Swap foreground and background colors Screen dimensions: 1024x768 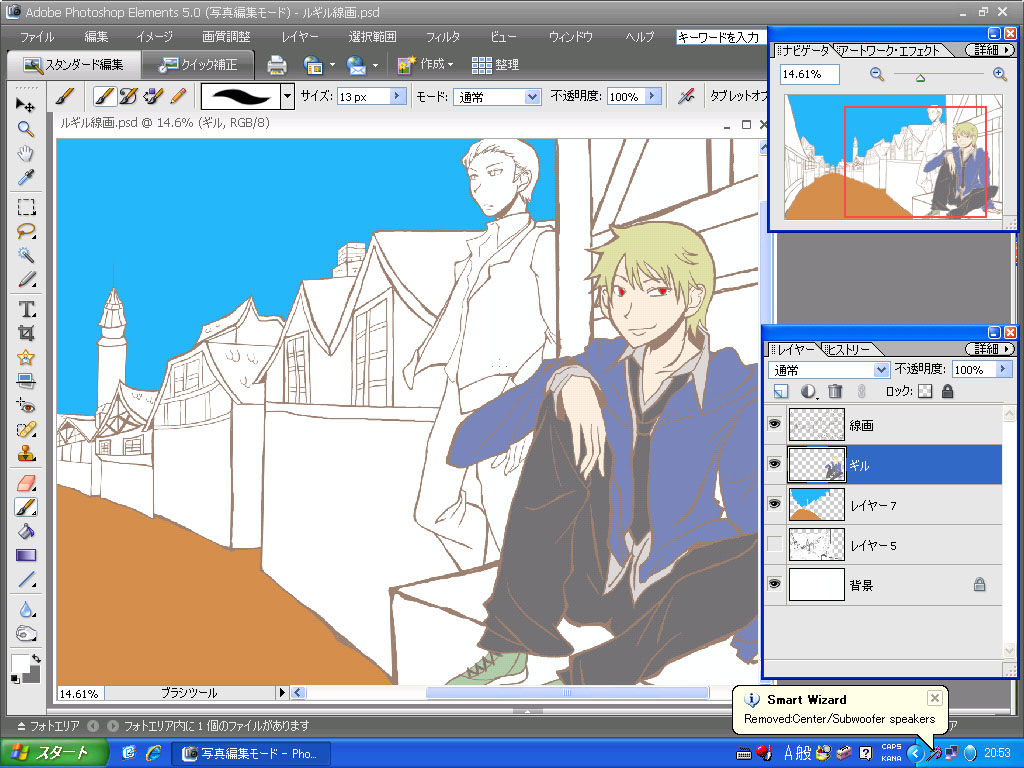pos(36,659)
